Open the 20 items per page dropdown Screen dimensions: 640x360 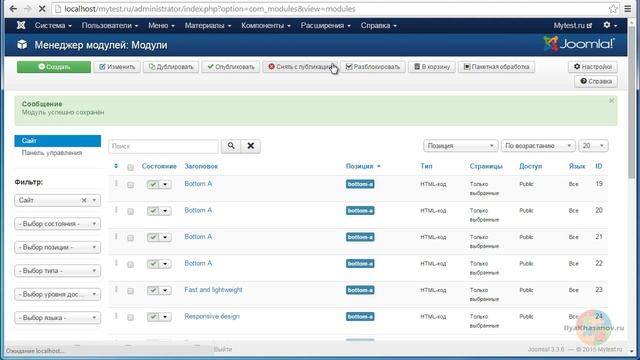pyautogui.click(x=593, y=146)
